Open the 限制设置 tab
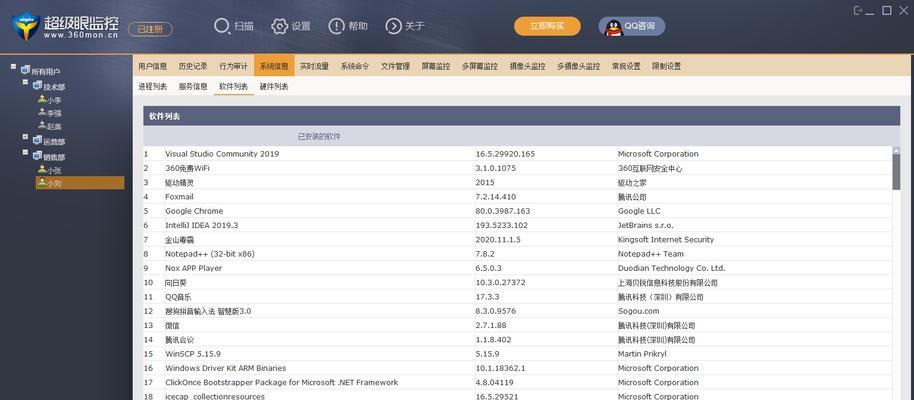This screenshot has height=400, width=914. click(x=666, y=66)
